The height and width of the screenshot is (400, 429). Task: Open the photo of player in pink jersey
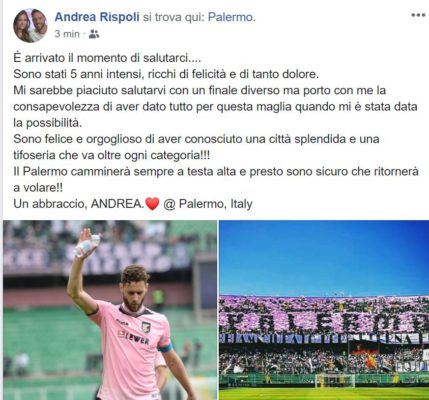(x=110, y=310)
